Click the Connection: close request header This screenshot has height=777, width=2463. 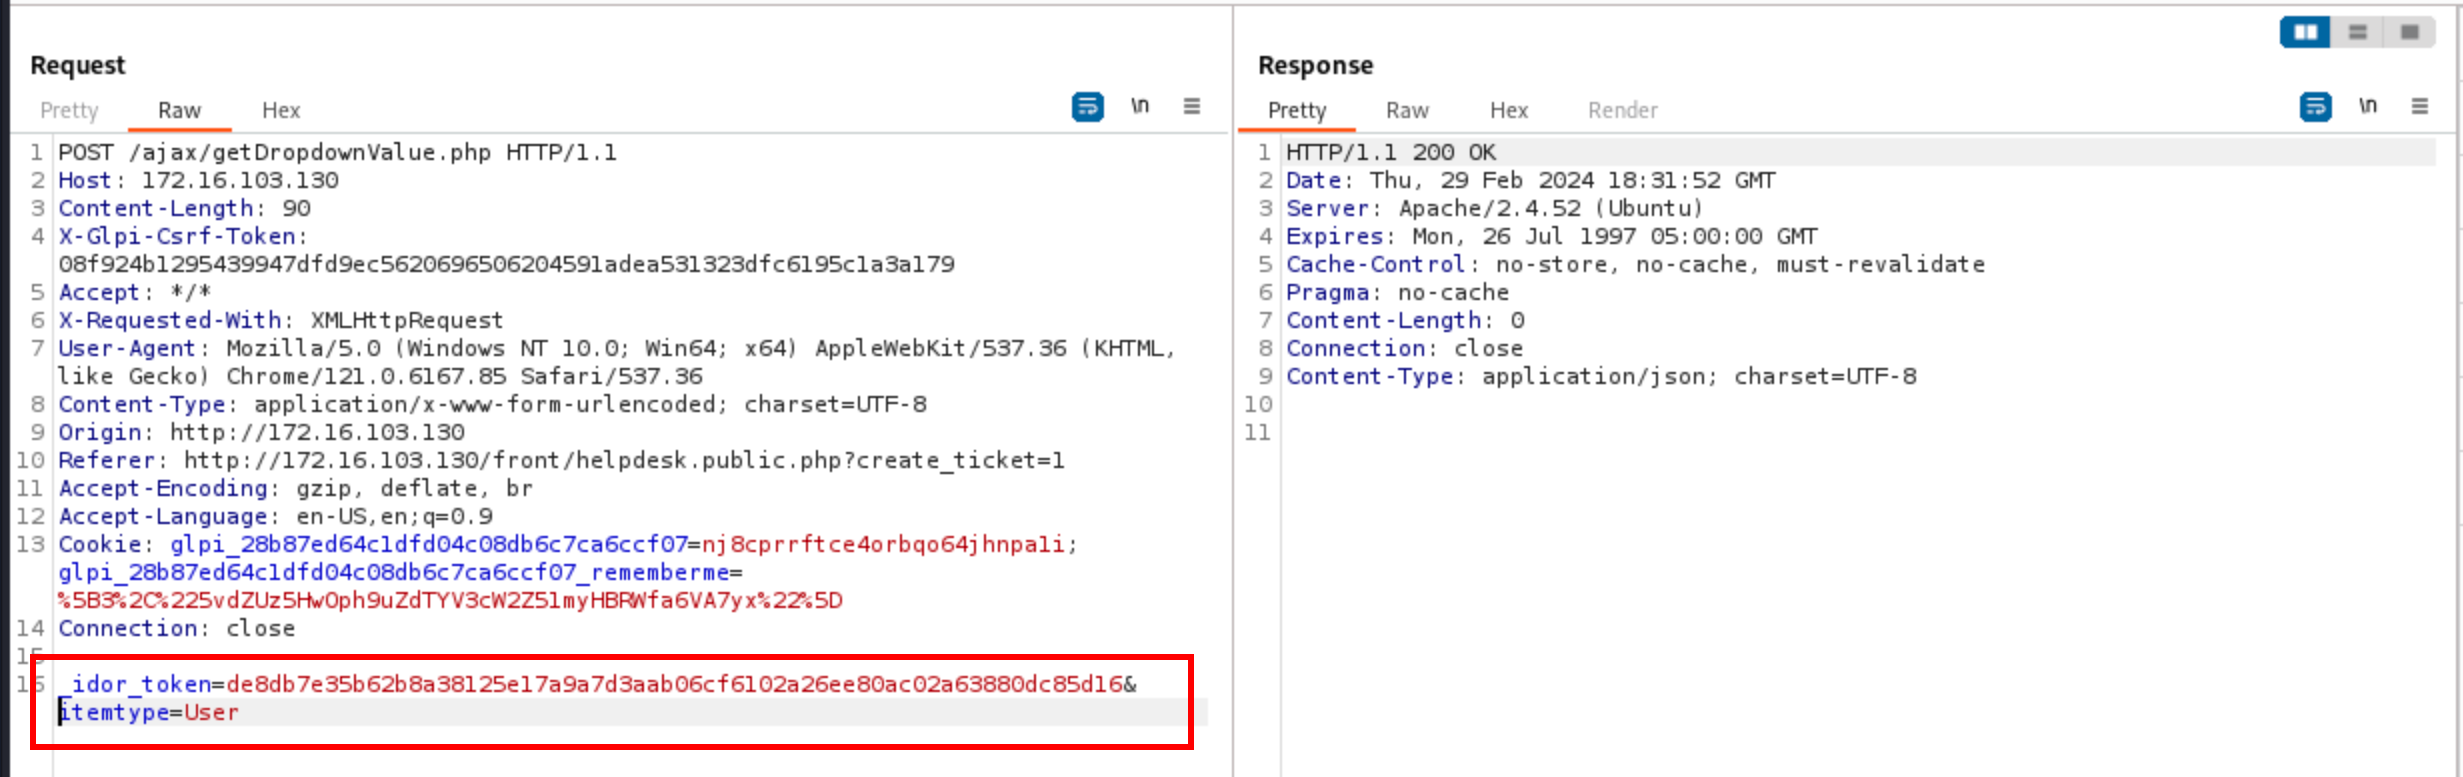[176, 628]
